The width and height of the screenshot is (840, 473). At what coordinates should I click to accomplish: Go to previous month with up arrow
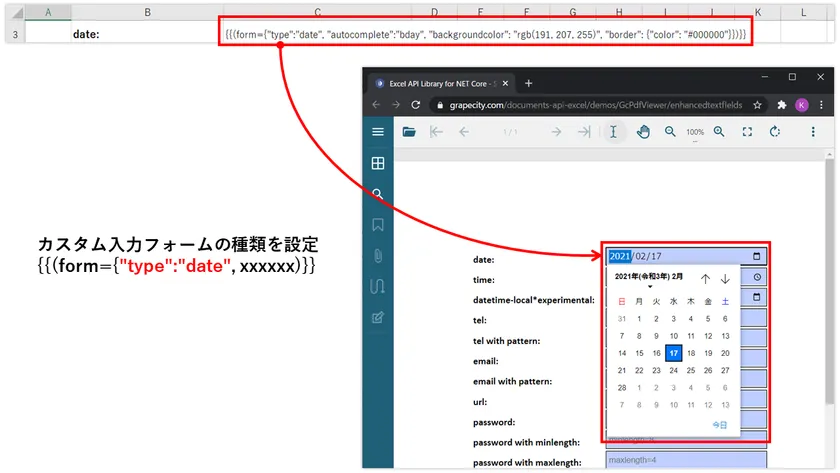(705, 279)
